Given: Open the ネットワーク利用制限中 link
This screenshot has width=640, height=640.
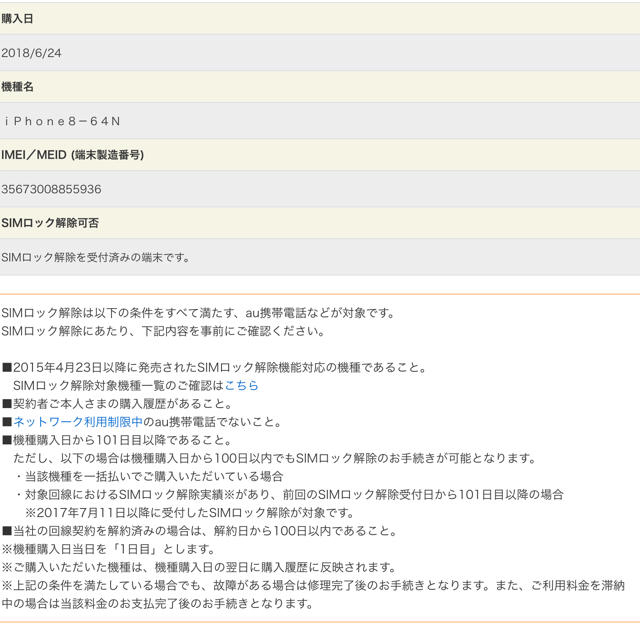Looking at the screenshot, I should [78, 422].
